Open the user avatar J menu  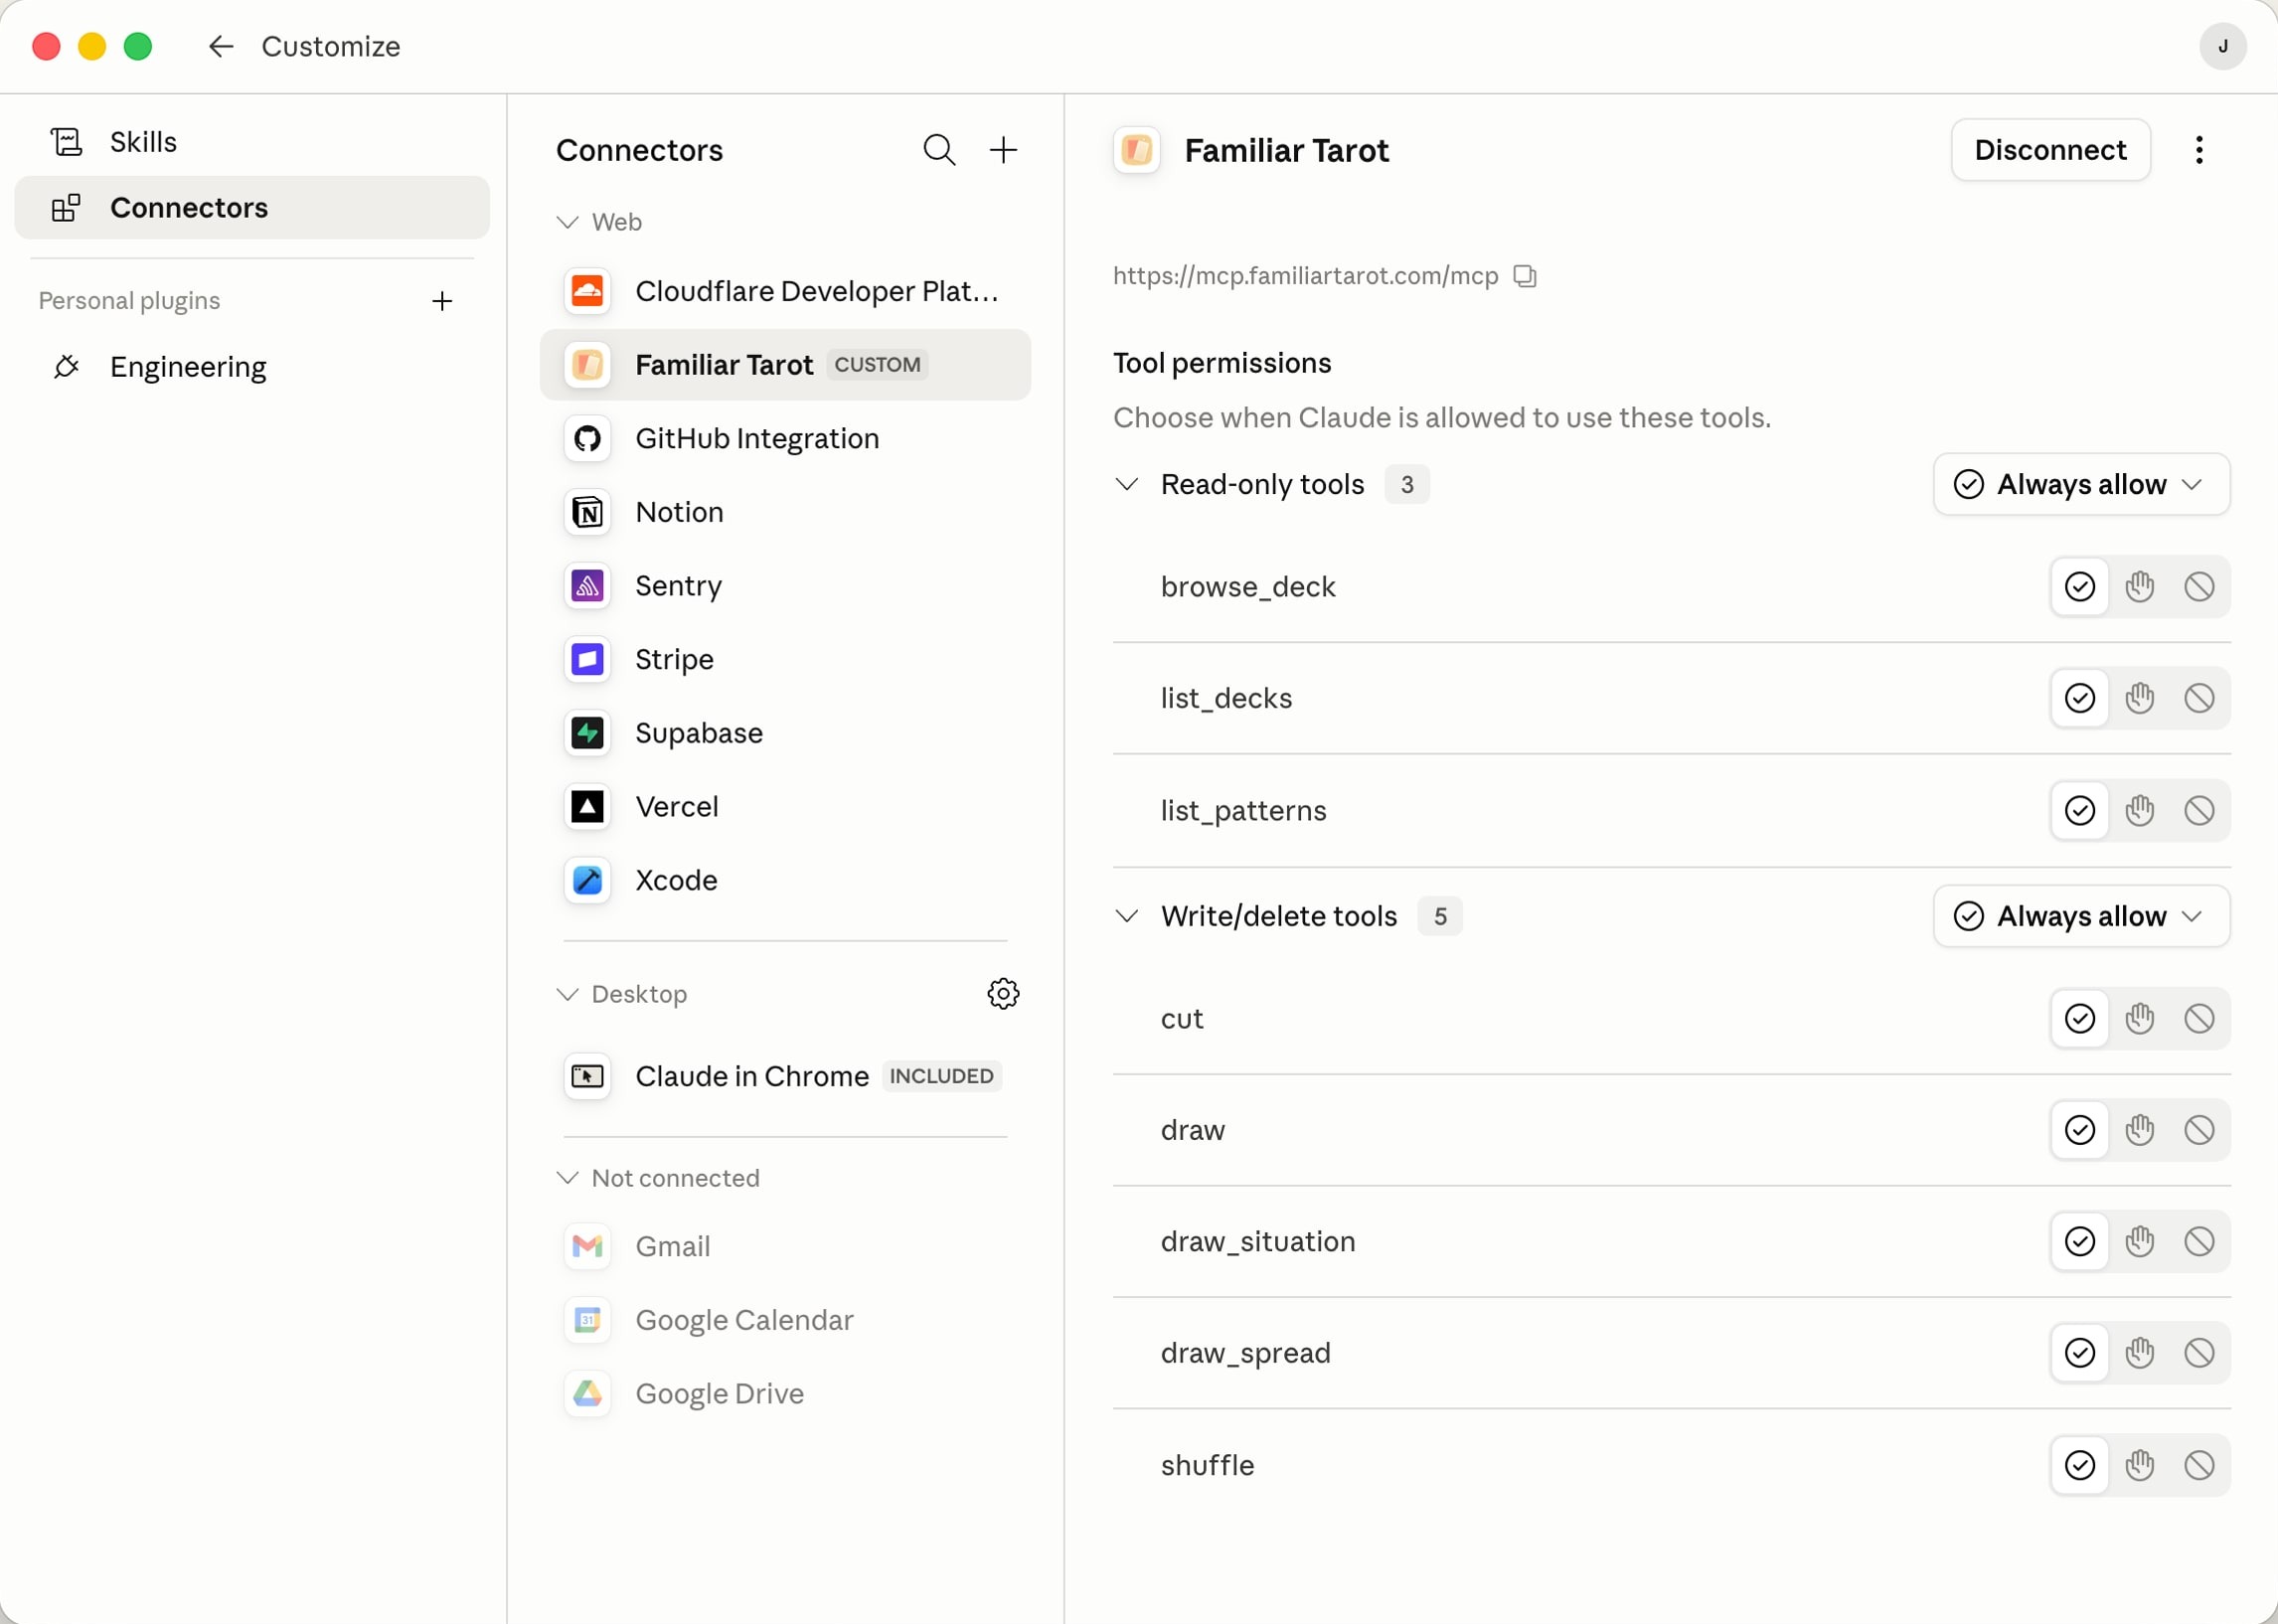(x=2222, y=46)
